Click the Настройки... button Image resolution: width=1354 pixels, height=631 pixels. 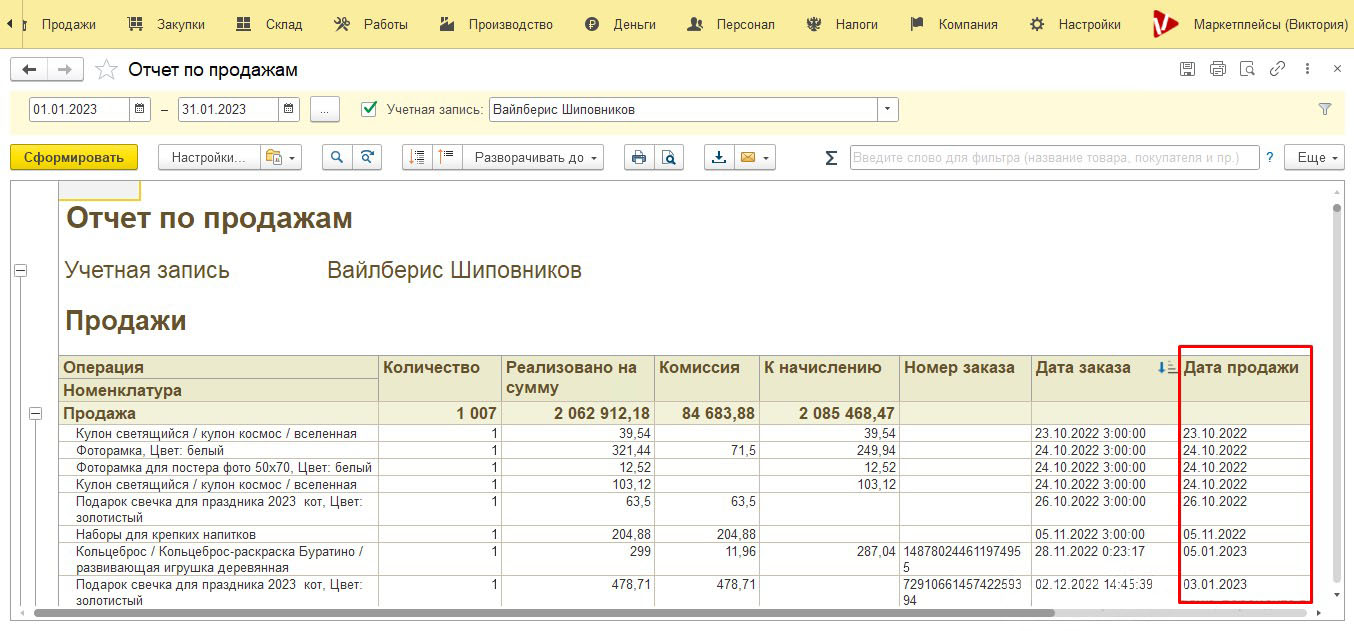[208, 157]
